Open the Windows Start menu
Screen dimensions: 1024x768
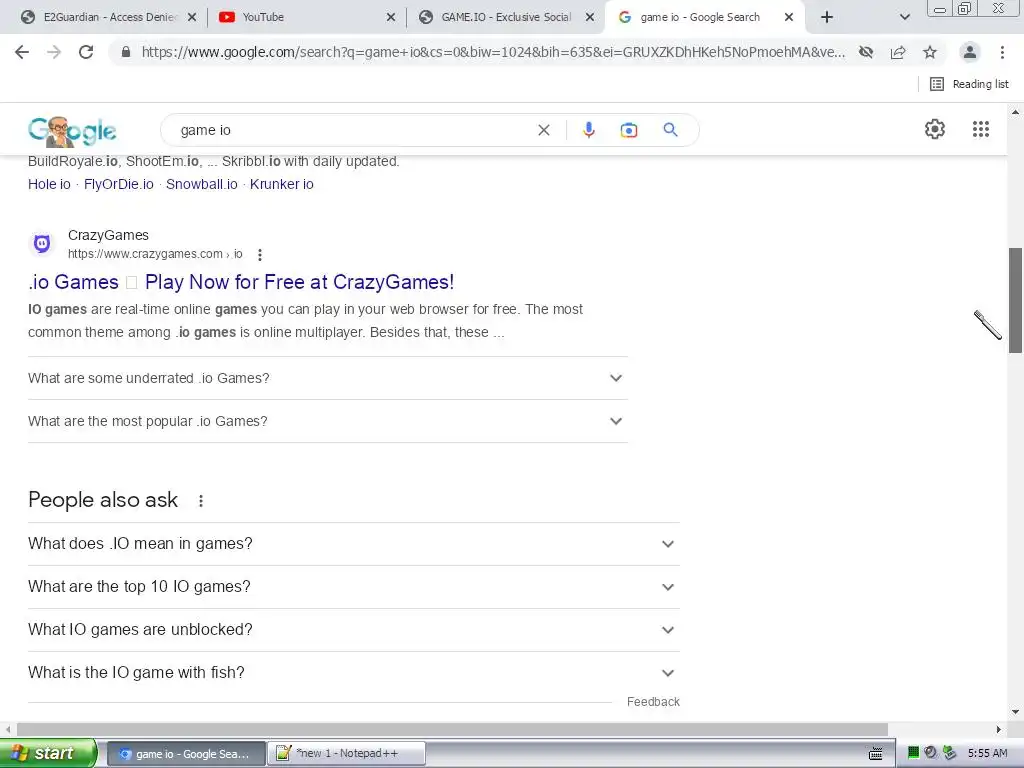pyautogui.click(x=48, y=753)
